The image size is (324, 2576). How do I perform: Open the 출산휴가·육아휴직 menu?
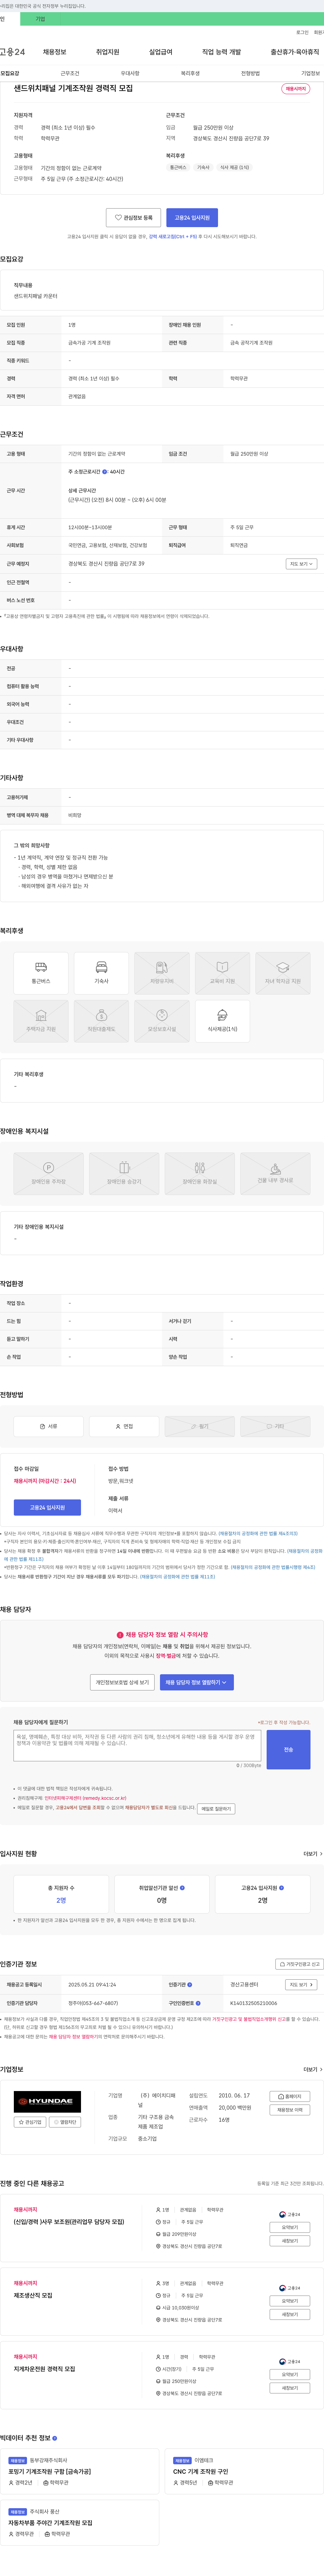(x=295, y=52)
